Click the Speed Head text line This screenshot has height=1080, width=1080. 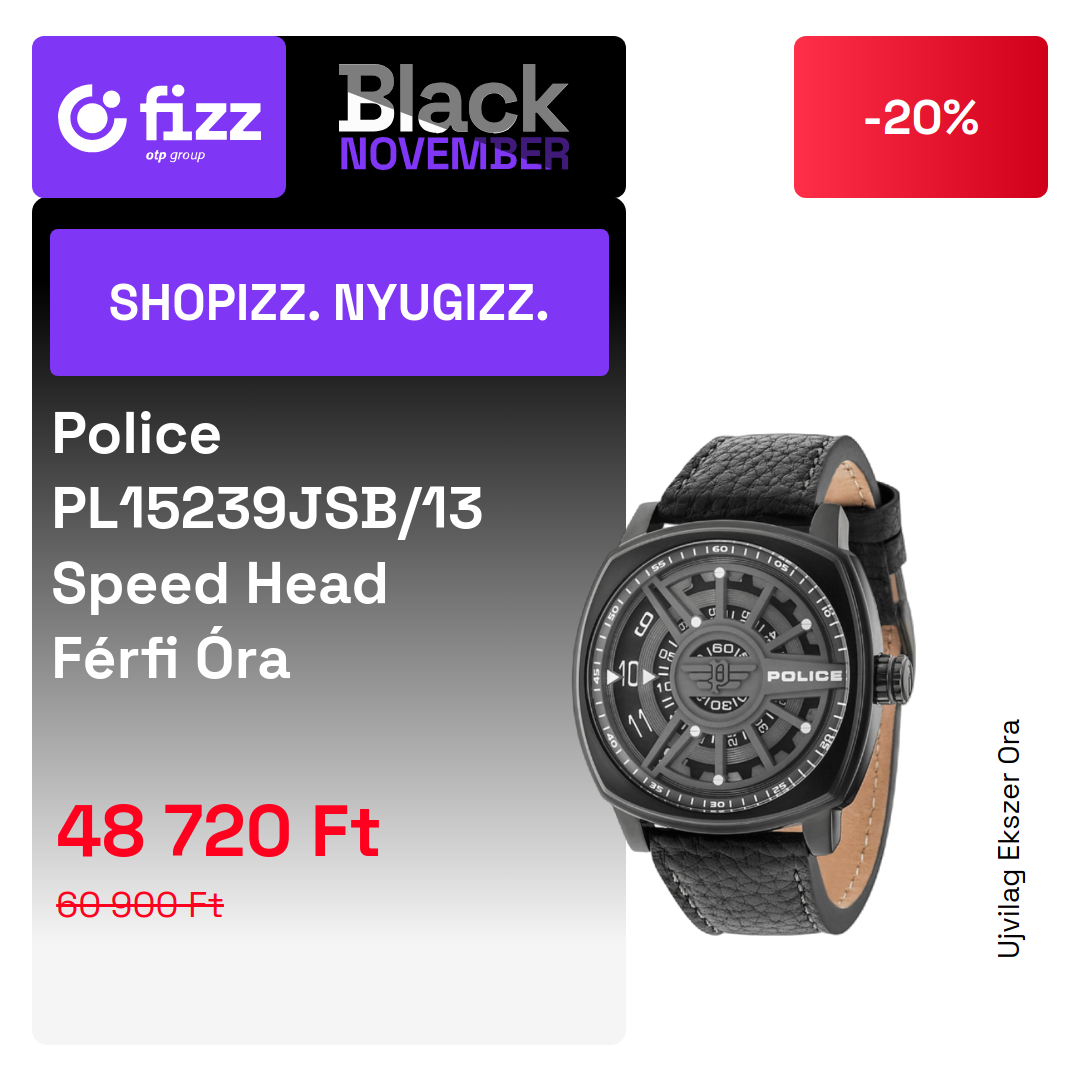click(x=220, y=583)
